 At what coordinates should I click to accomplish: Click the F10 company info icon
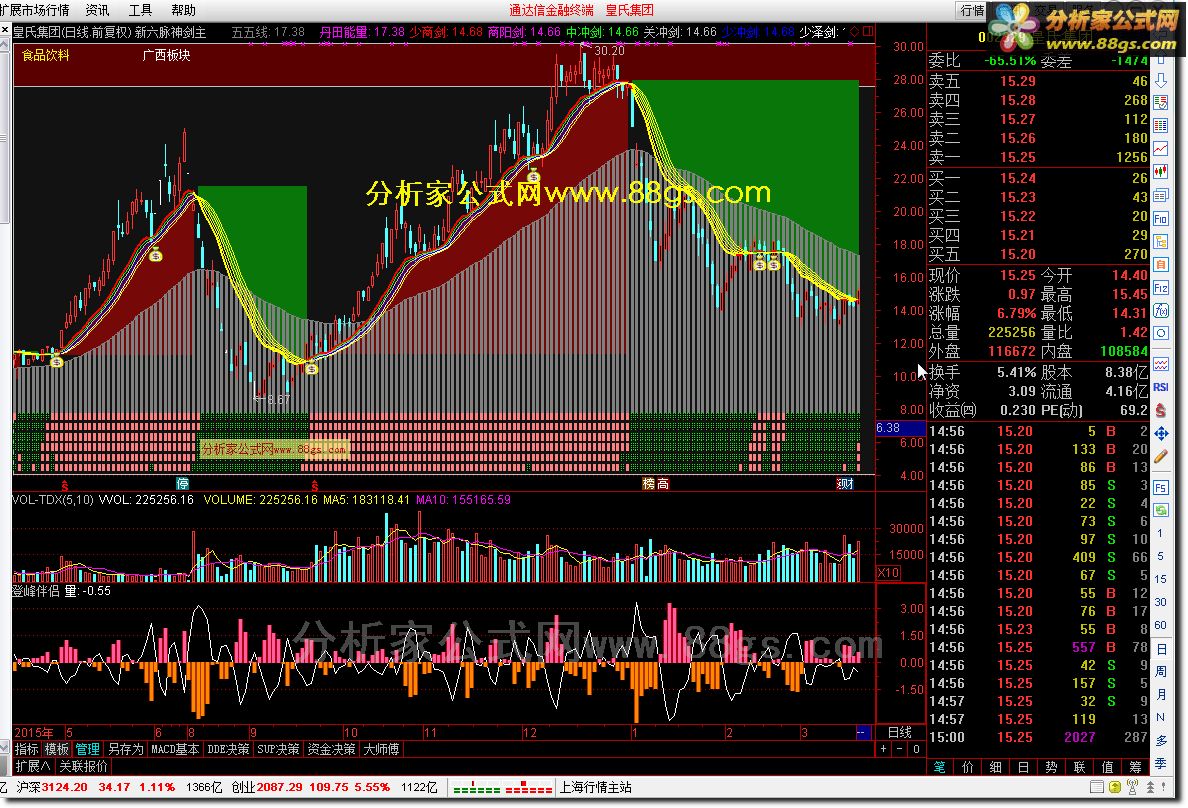point(1160,218)
